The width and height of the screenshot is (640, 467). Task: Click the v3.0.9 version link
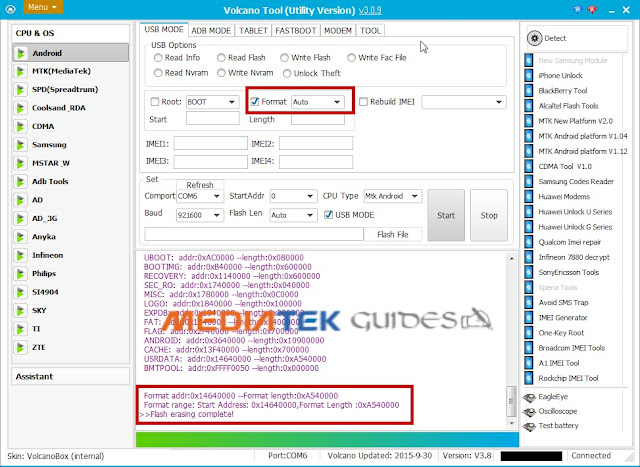(370, 10)
